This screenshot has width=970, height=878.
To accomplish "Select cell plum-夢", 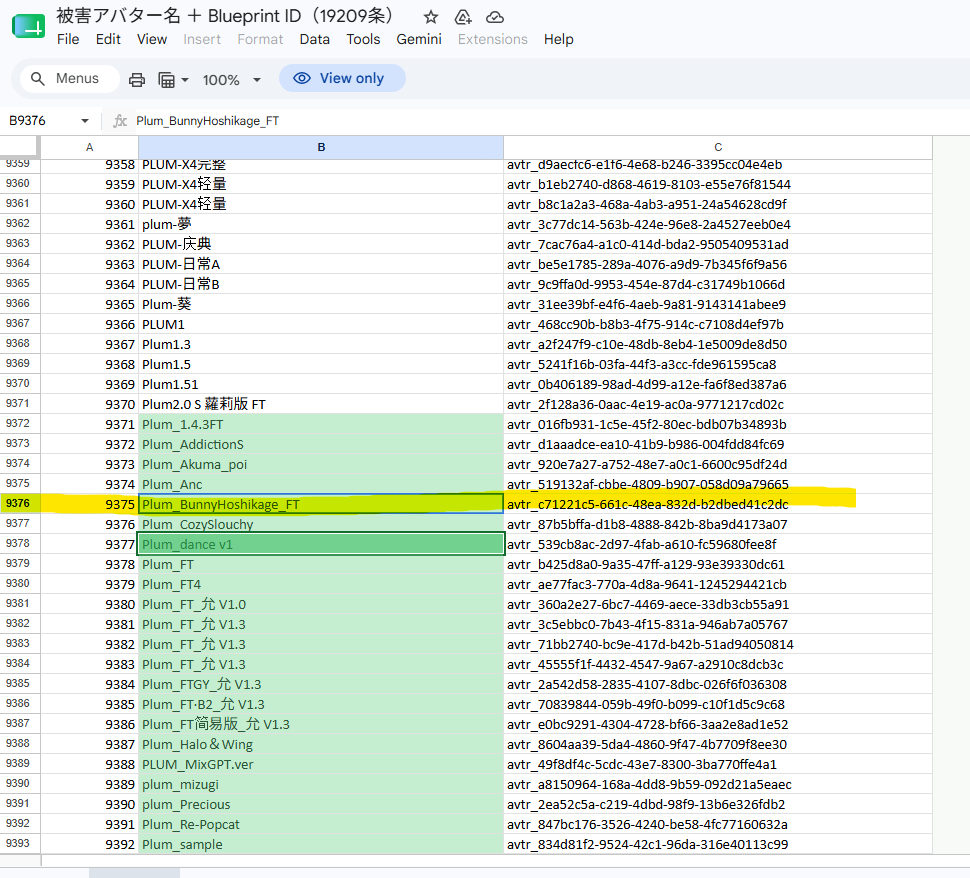I will 320,224.
